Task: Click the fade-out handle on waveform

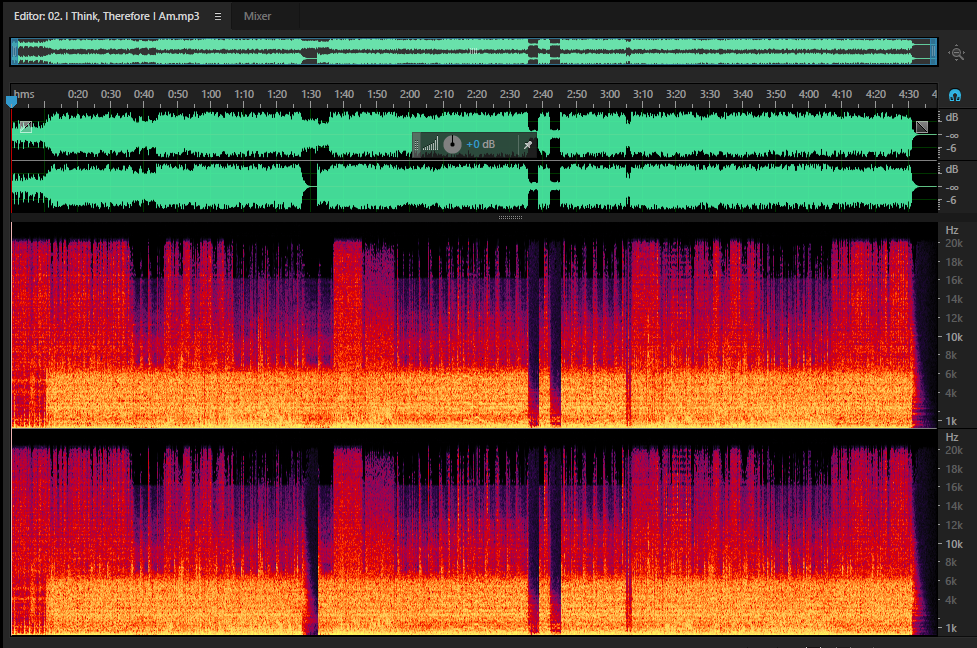Action: 922,127
